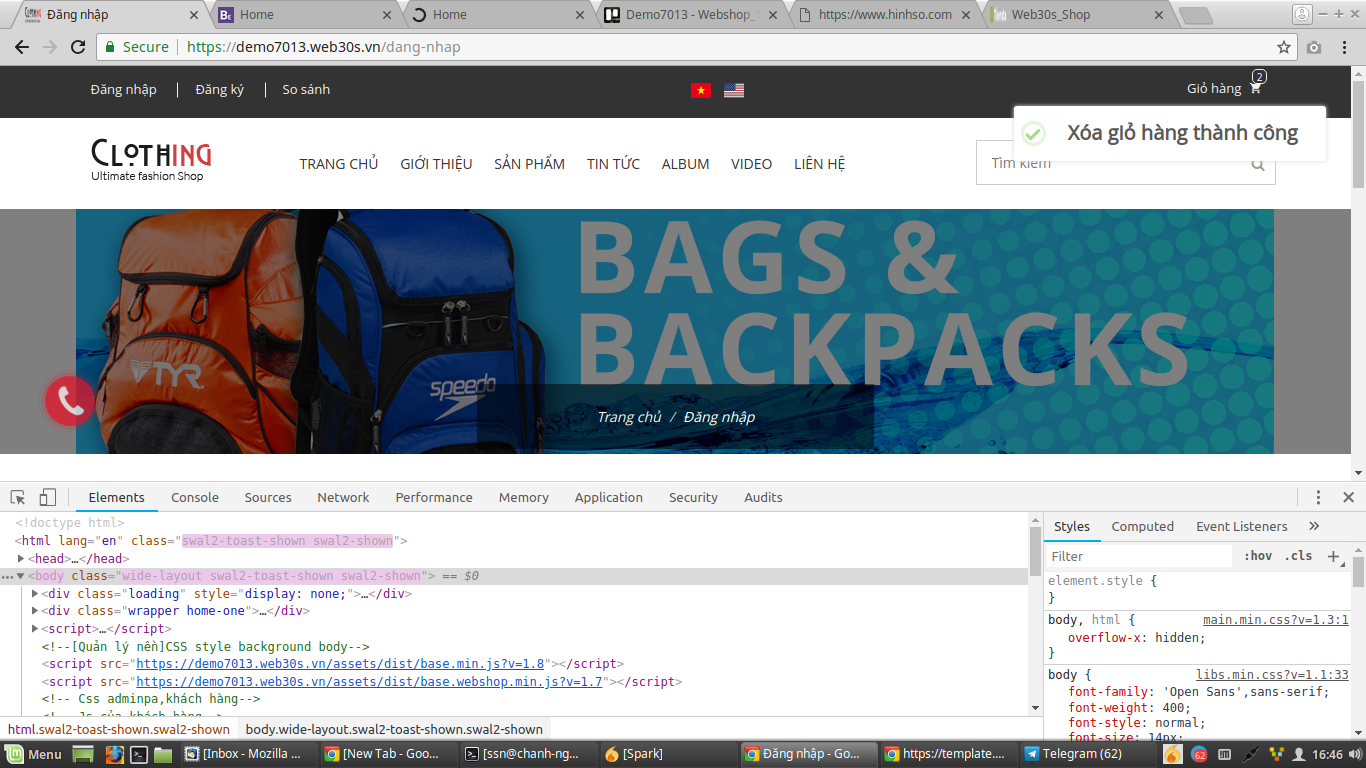Select the Vietnamese flag language icon
Viewport: 1366px width, 768px height.
click(x=701, y=90)
